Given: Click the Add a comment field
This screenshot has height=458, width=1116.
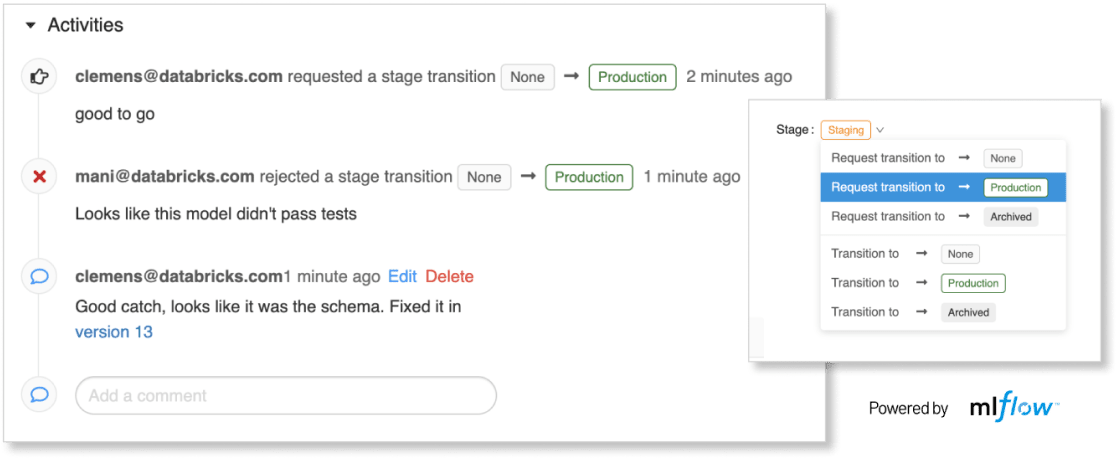Looking at the screenshot, I should 286,395.
